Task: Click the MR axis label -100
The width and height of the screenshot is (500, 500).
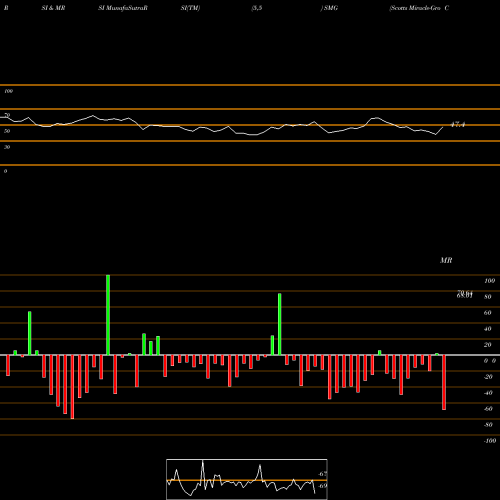Action: pos(490,441)
